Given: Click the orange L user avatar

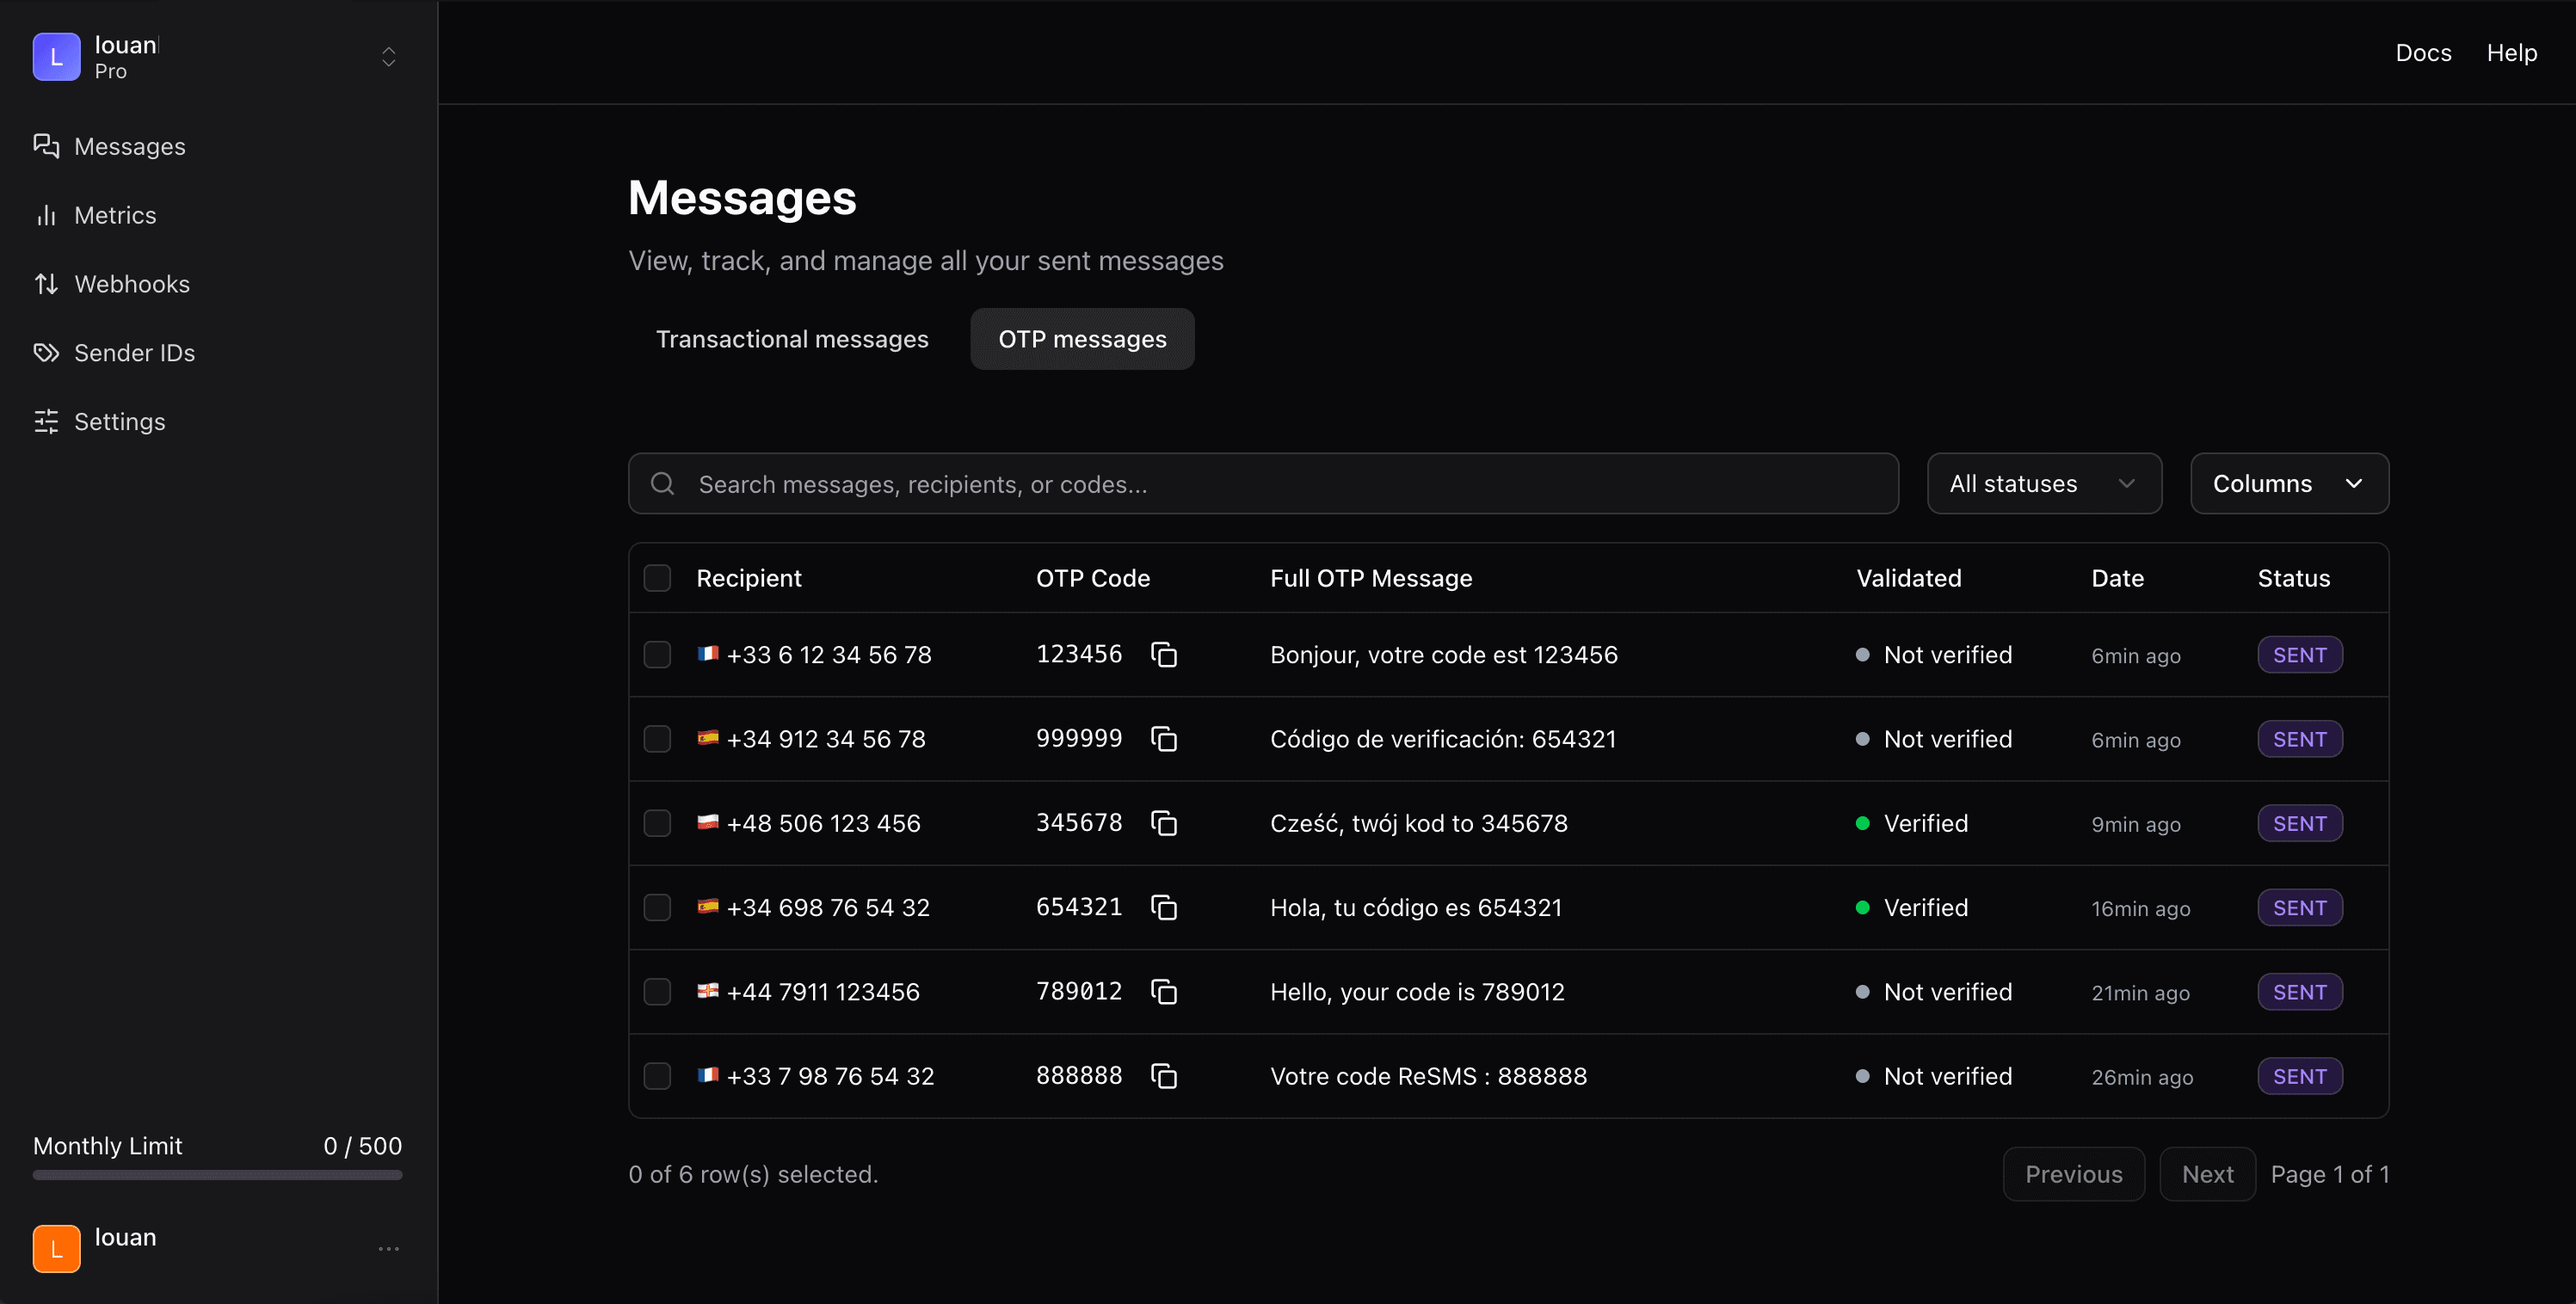Looking at the screenshot, I should coord(56,1249).
